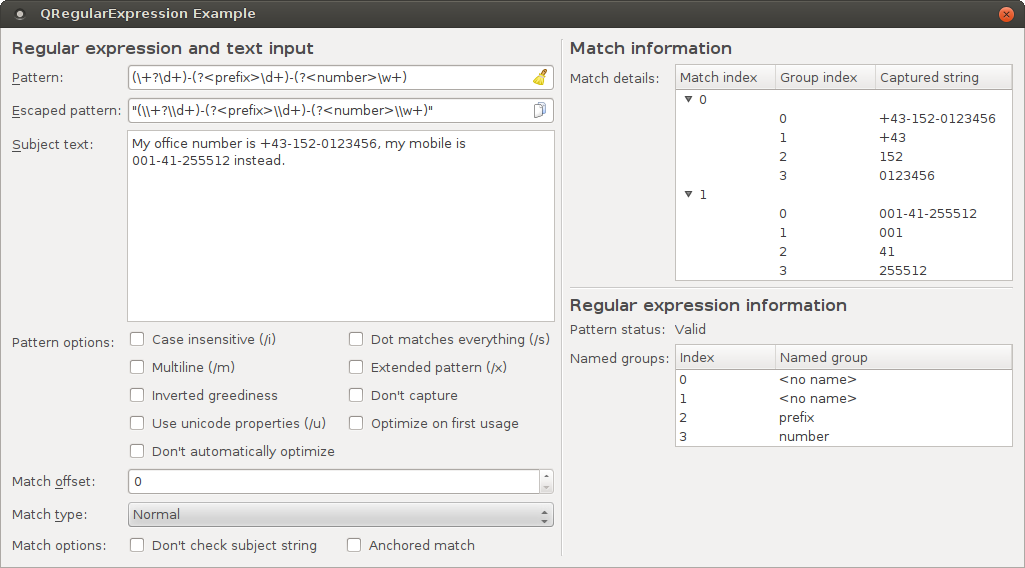Image resolution: width=1025 pixels, height=568 pixels.
Task: Select the prefix row in Named groups
Action: (x=797, y=418)
